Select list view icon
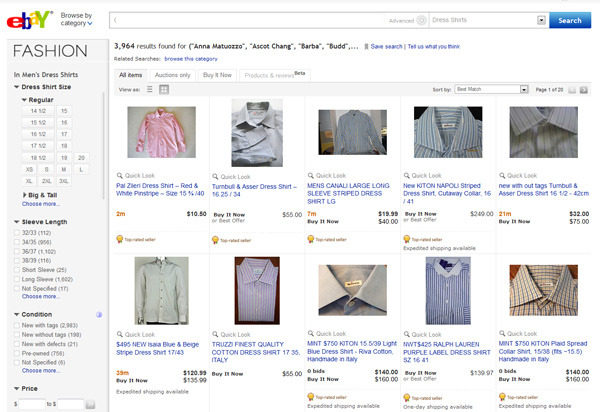The image size is (600, 412). pyautogui.click(x=150, y=89)
